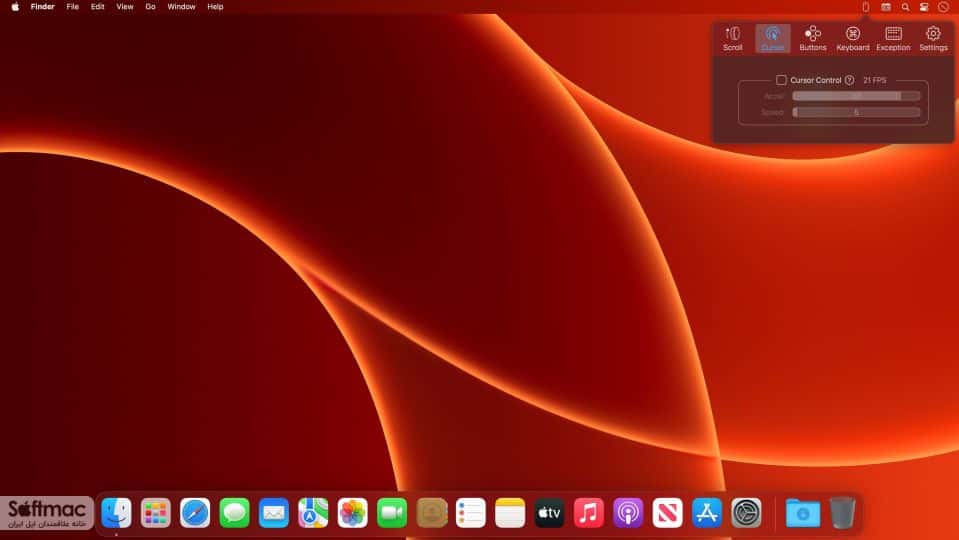Open the View menu

click(x=125, y=7)
